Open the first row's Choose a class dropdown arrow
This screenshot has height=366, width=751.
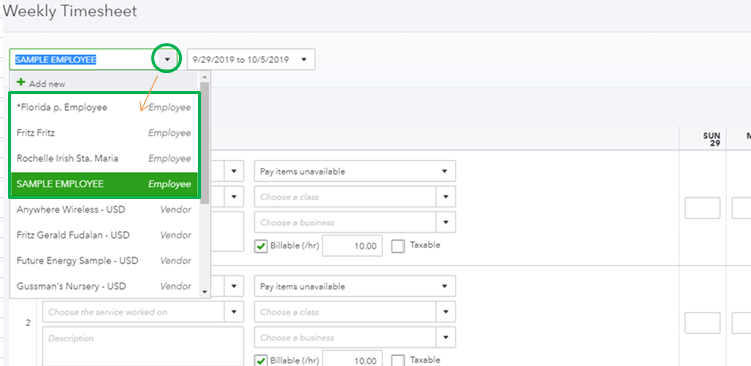(445, 196)
